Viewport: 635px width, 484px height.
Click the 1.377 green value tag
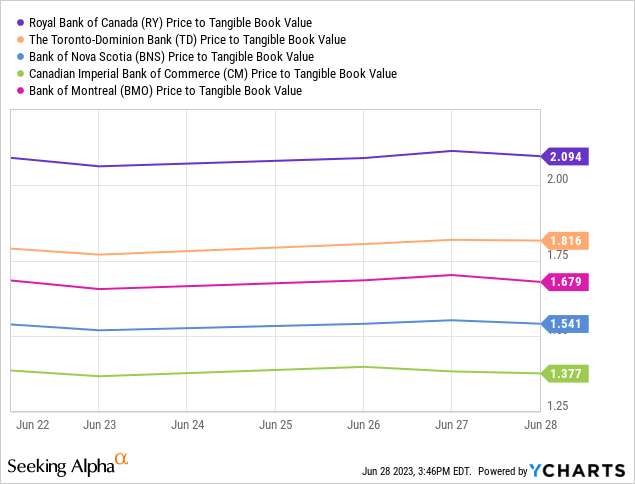(x=566, y=373)
